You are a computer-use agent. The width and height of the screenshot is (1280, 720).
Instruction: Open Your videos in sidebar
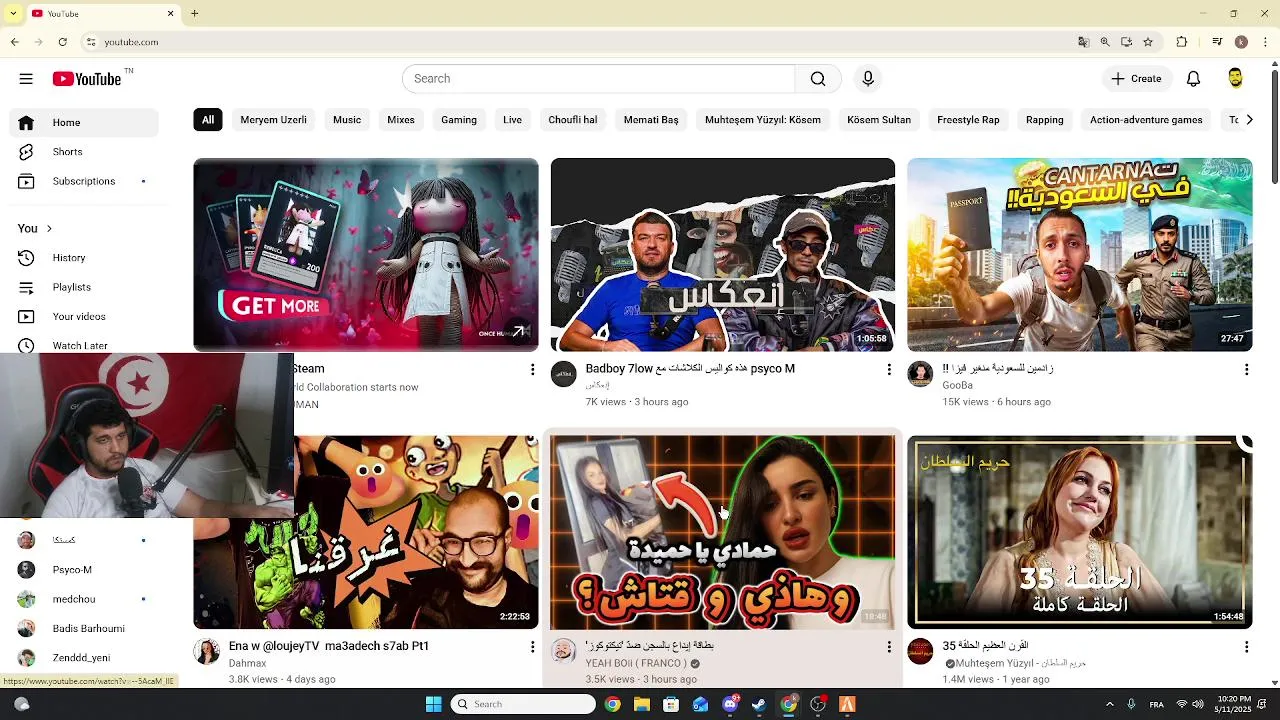84,316
